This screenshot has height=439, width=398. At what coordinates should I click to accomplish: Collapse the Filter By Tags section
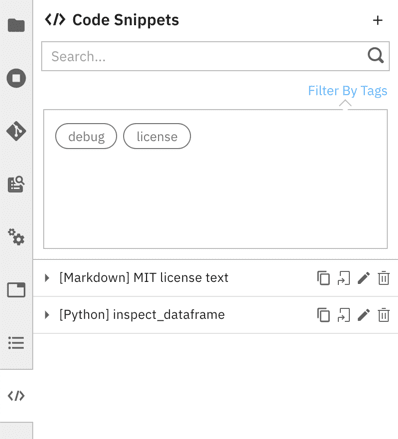347,91
